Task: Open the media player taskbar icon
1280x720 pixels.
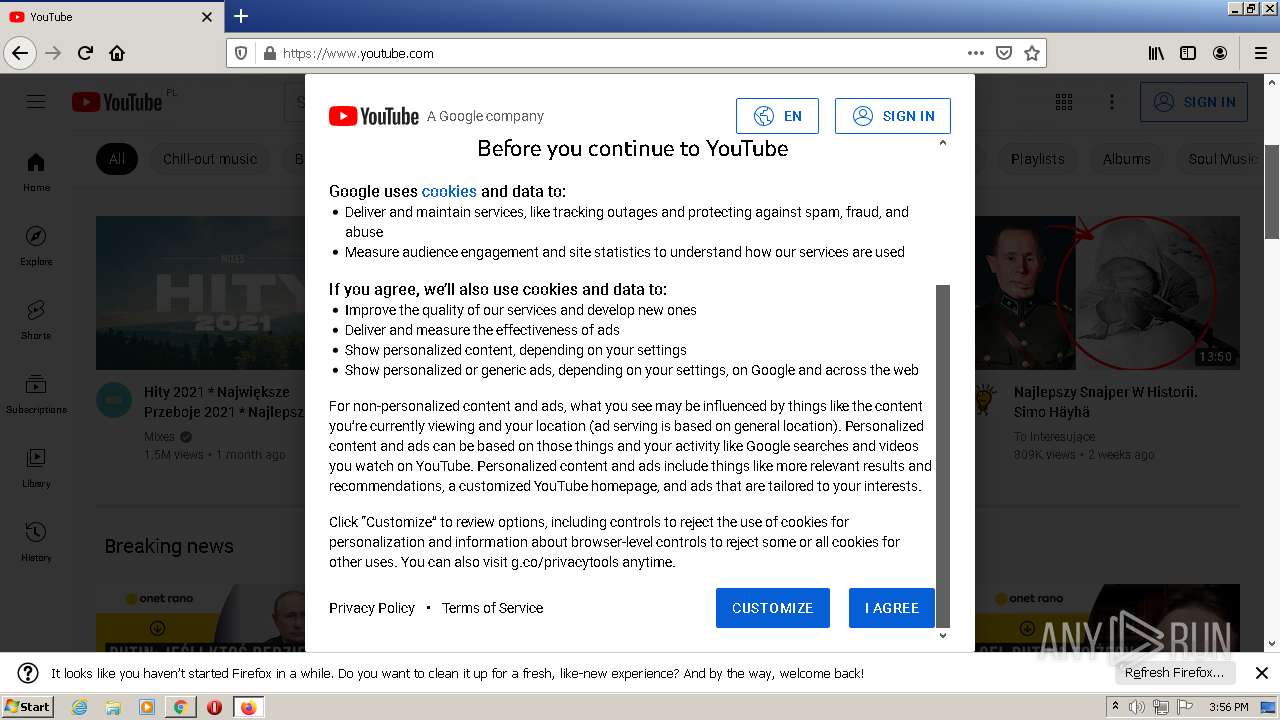Action: pyautogui.click(x=147, y=707)
